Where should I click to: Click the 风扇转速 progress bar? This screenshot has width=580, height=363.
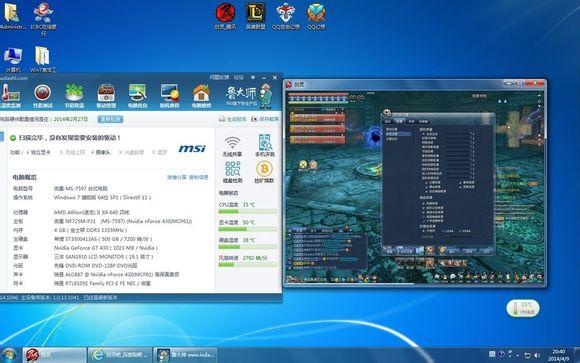(247, 265)
